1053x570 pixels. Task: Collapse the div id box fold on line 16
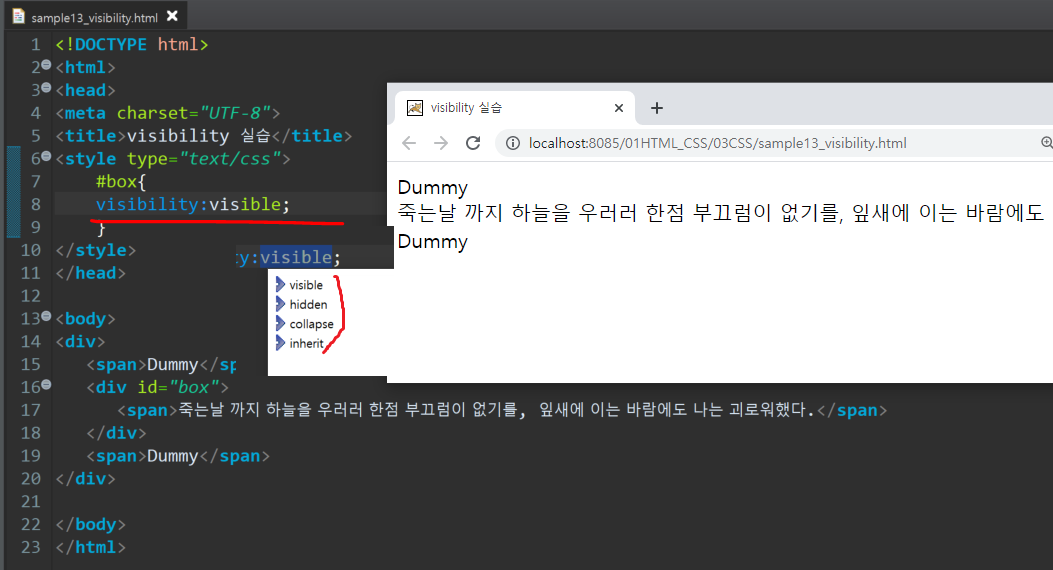pyautogui.click(x=46, y=385)
